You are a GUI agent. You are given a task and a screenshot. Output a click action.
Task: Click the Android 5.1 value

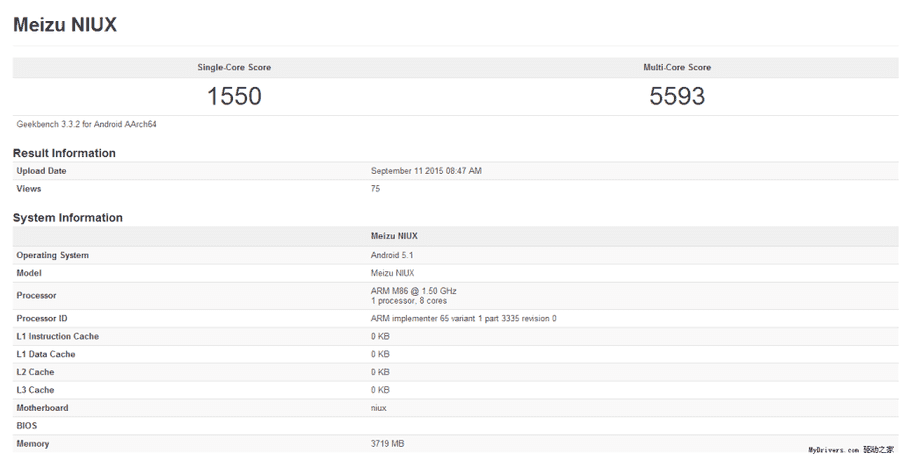(392, 255)
